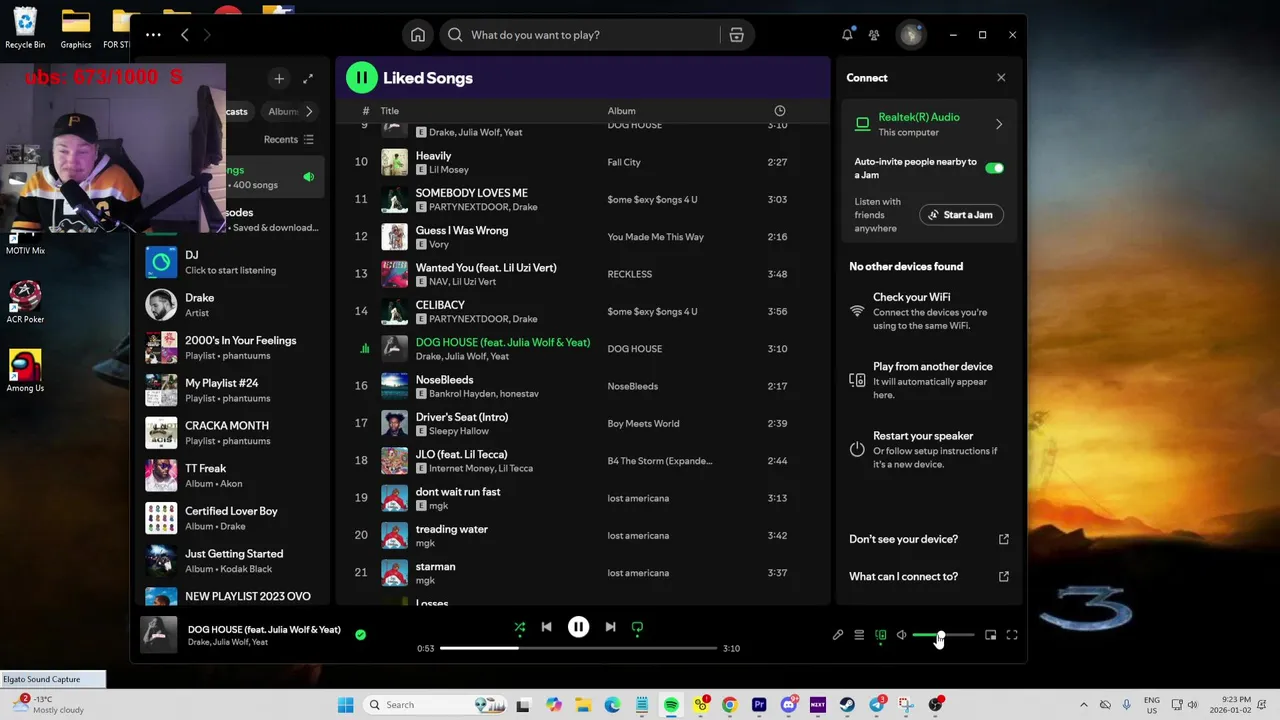
Task: Open the RECKLESS album link
Action: (629, 274)
